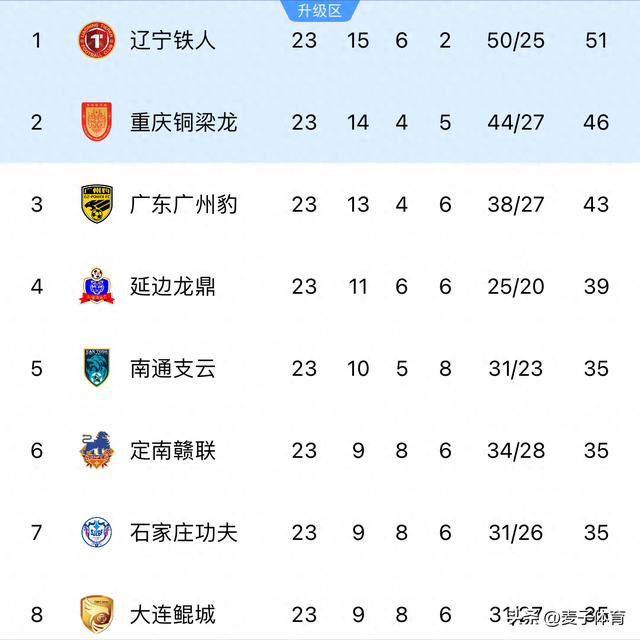Open the 广东广州豹 black-yellow badge
The height and width of the screenshot is (640, 640).
(97, 204)
